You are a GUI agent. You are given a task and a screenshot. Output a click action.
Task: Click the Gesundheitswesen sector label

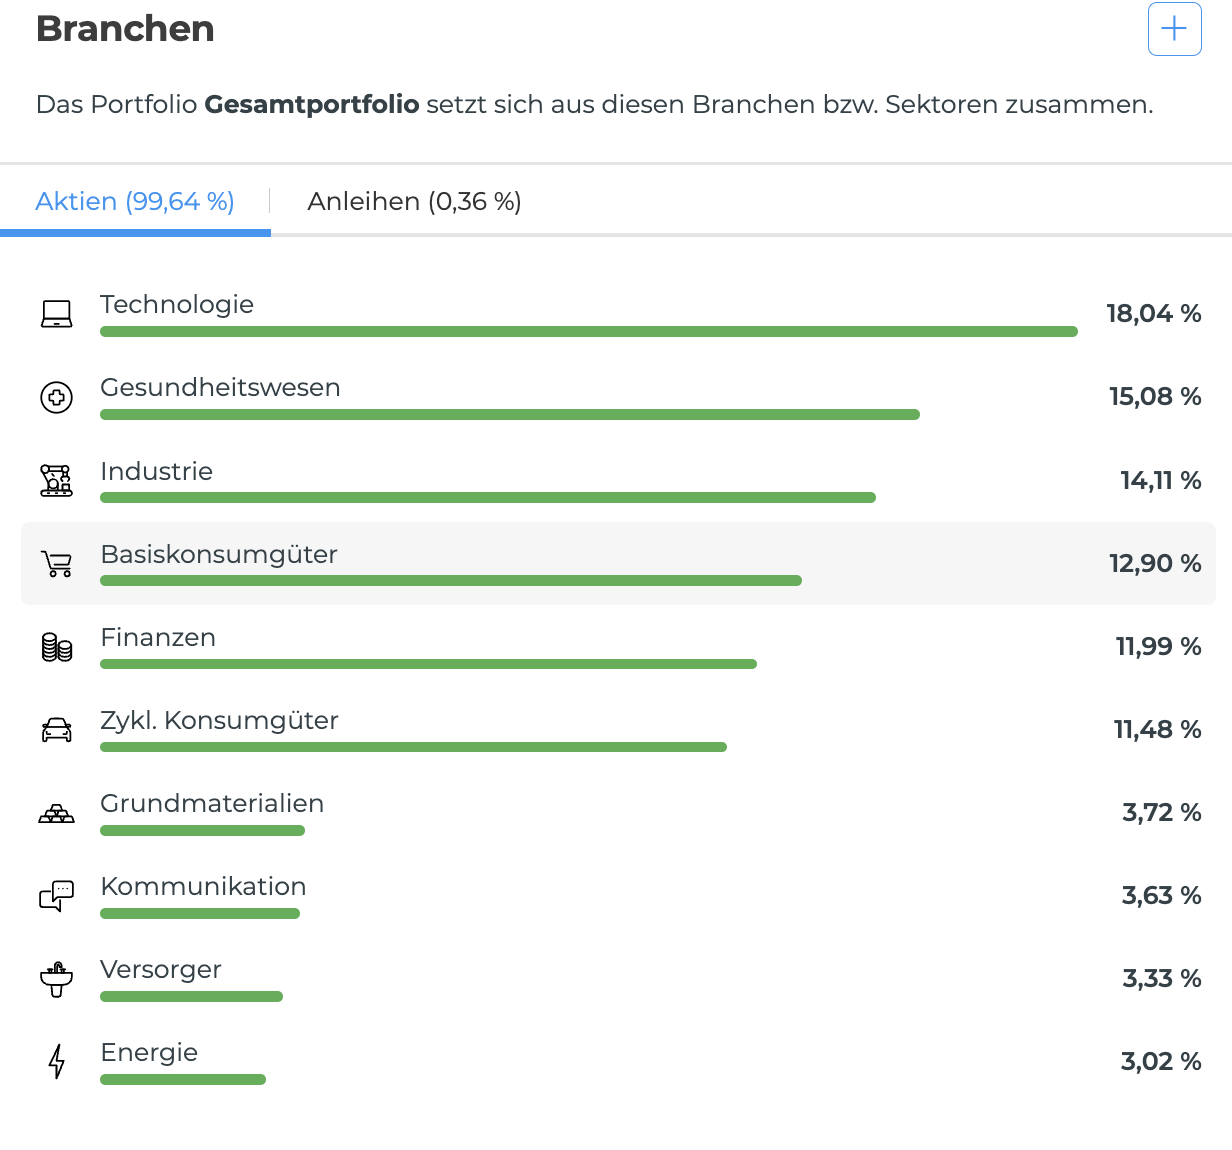coord(220,388)
